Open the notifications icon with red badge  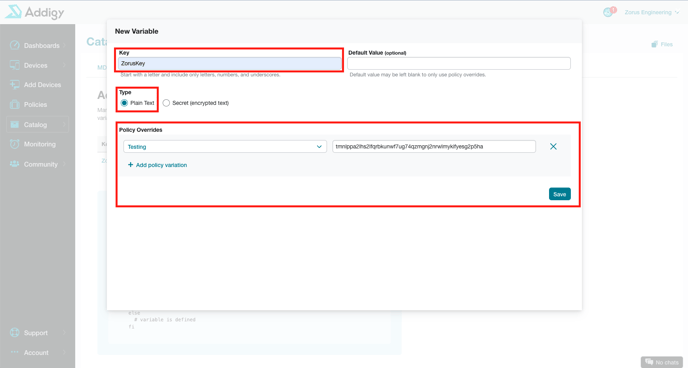pyautogui.click(x=609, y=11)
